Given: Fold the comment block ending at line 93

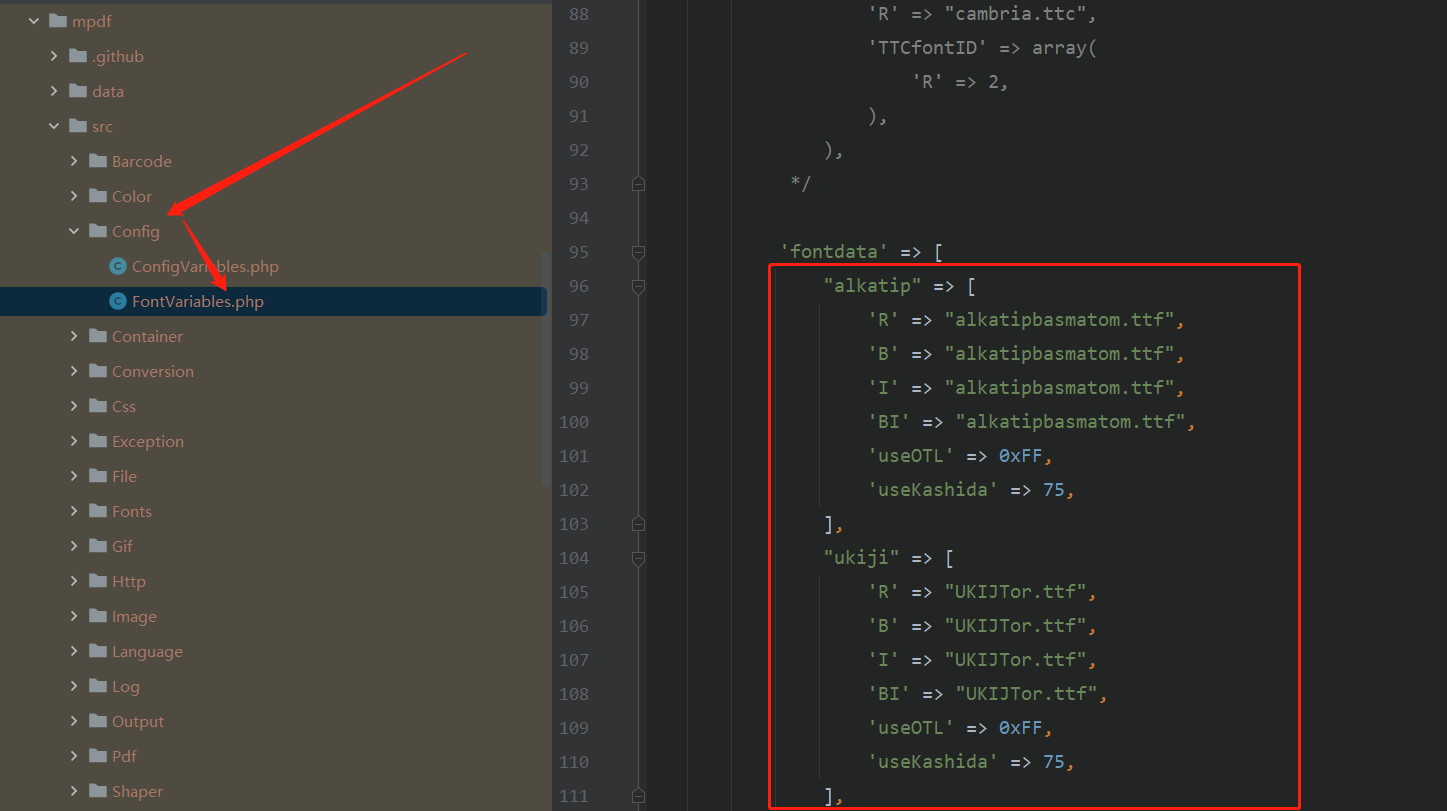Looking at the screenshot, I should (x=638, y=184).
